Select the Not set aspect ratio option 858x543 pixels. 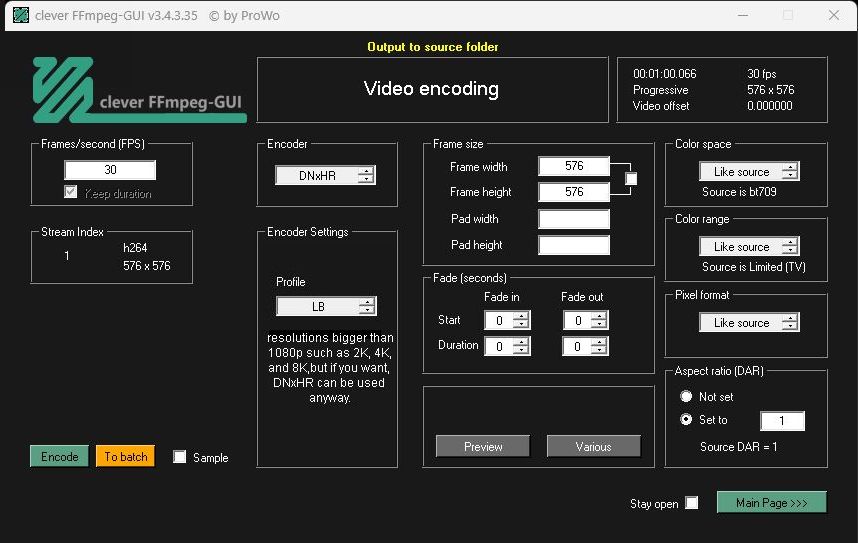point(686,396)
